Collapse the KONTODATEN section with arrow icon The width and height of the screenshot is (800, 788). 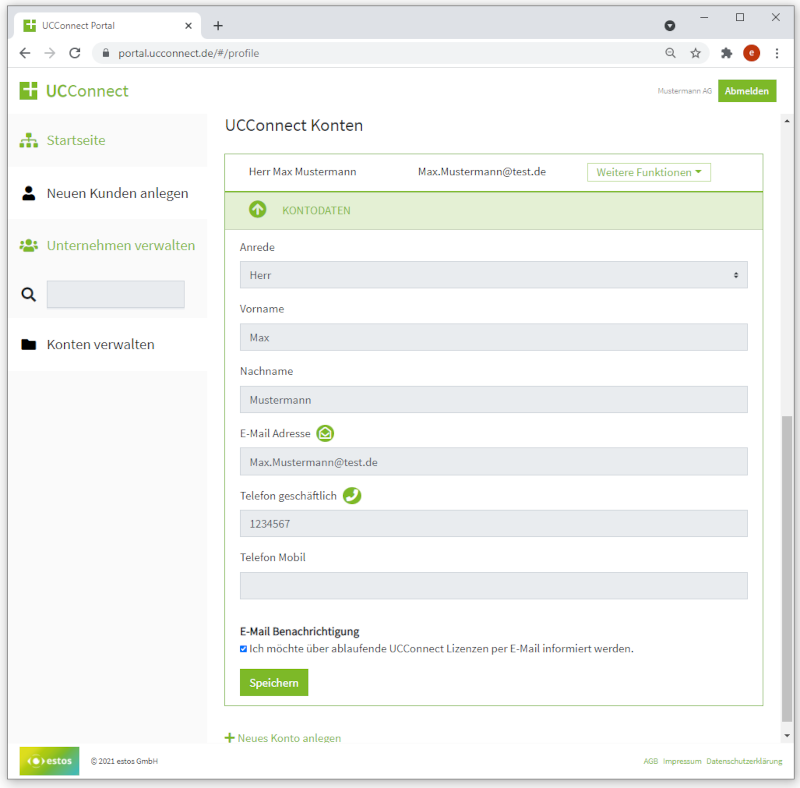click(x=258, y=210)
